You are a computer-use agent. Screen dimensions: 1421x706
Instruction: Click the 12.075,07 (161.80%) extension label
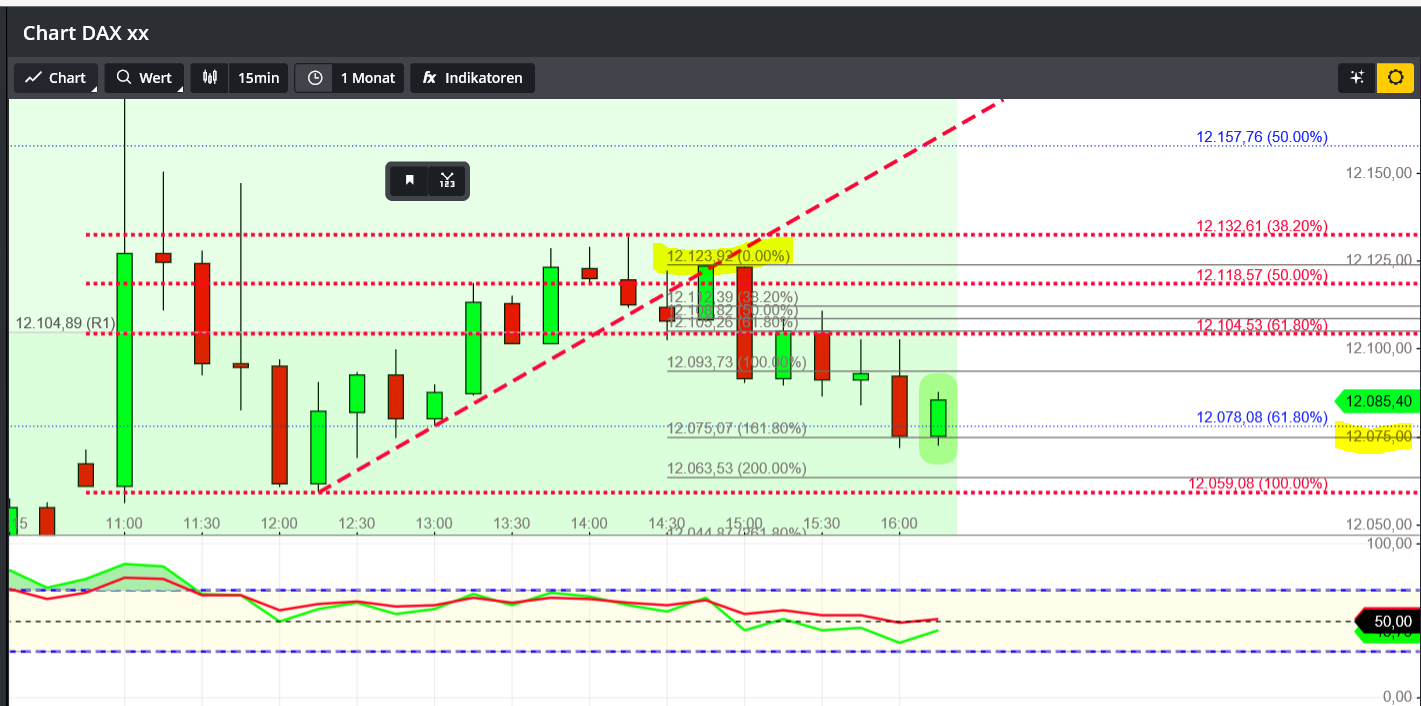[x=736, y=429]
